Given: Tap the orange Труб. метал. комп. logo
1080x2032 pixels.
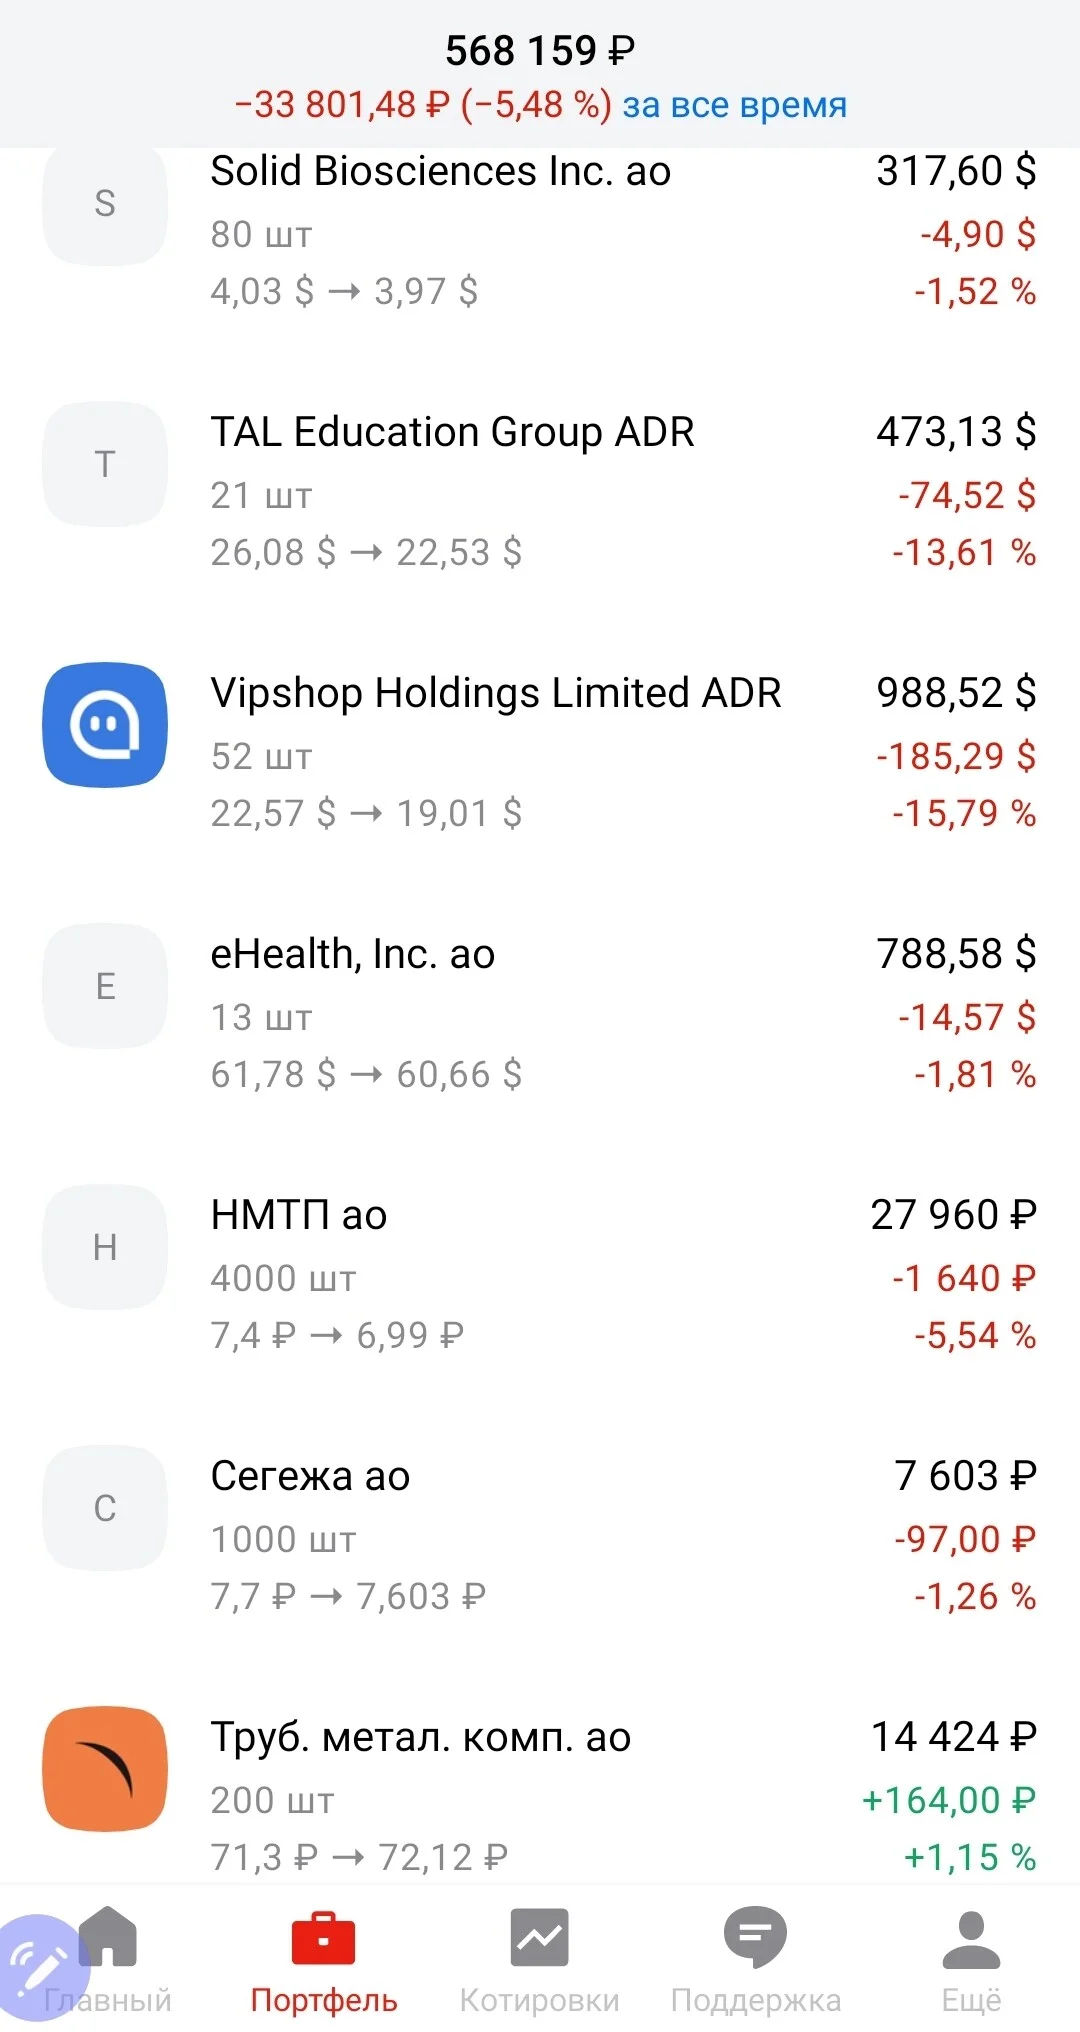Looking at the screenshot, I should tap(105, 1768).
